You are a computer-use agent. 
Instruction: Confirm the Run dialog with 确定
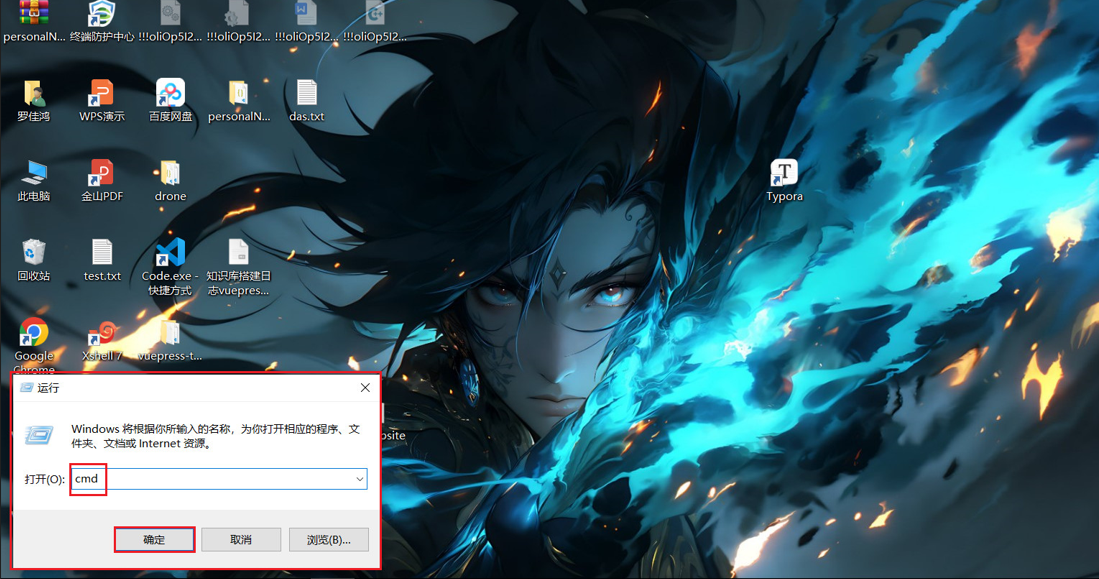154,540
